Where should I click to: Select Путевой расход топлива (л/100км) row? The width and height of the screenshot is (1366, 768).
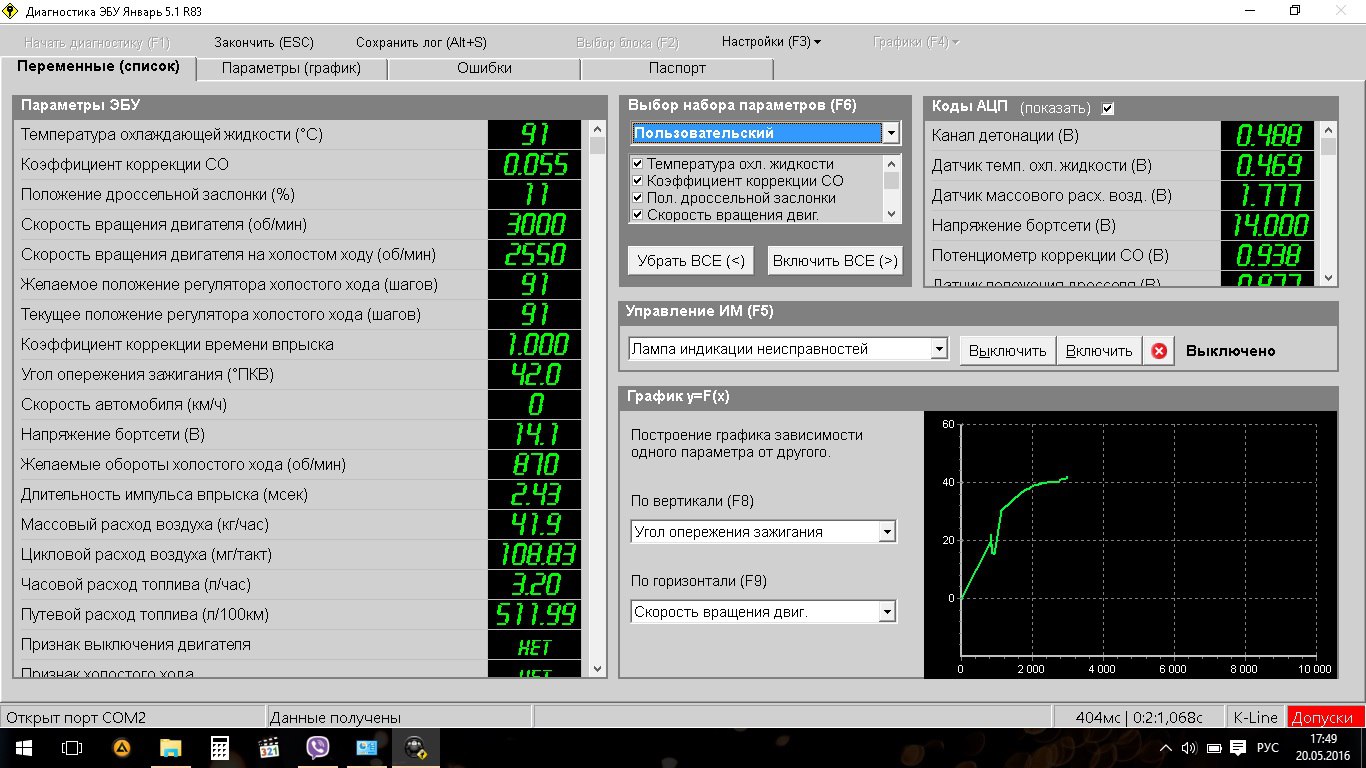click(299, 614)
